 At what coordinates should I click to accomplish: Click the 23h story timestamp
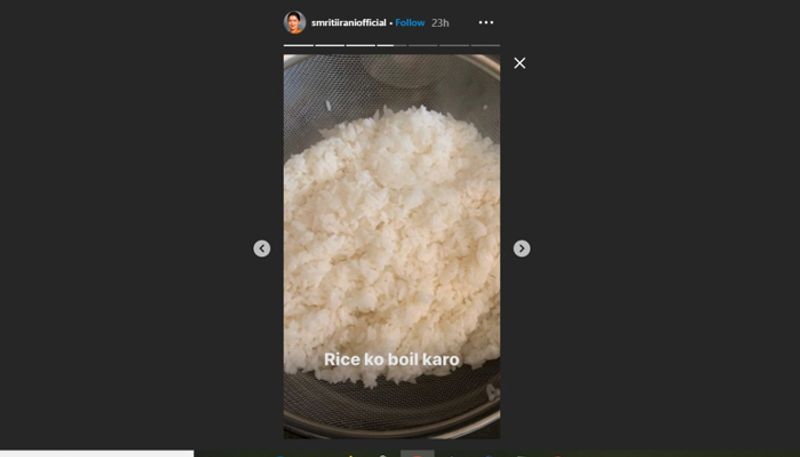(440, 22)
